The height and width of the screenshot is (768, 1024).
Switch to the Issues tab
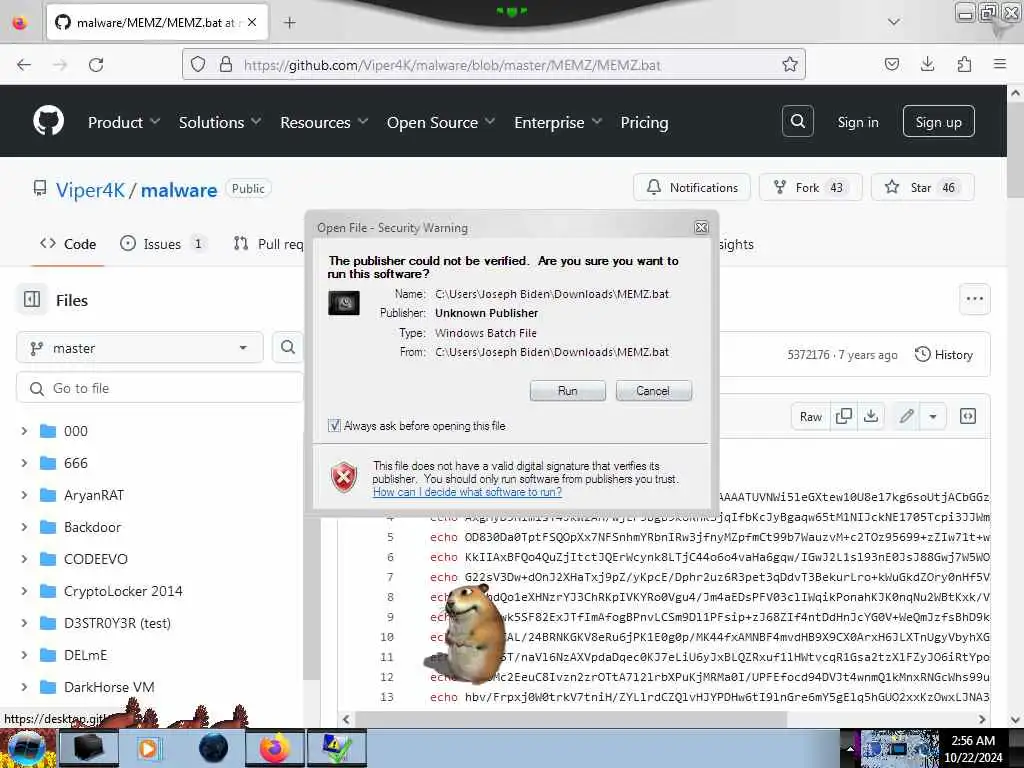coord(163,244)
